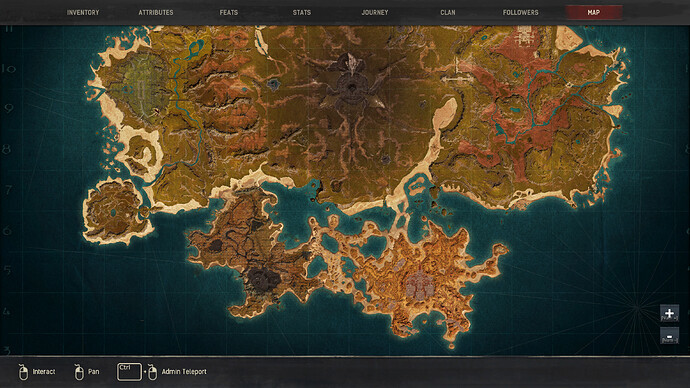Screen dimensions: 690x388
Task: Switch to the Attributes tab
Action: click(156, 12)
